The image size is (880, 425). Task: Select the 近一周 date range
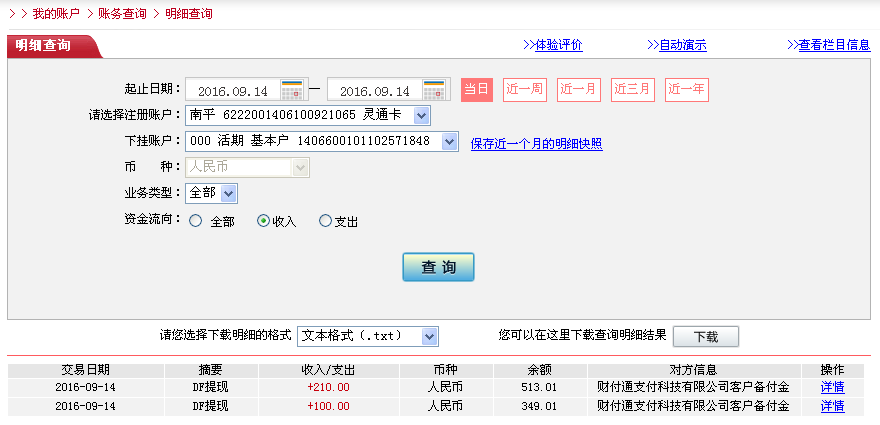pos(525,90)
